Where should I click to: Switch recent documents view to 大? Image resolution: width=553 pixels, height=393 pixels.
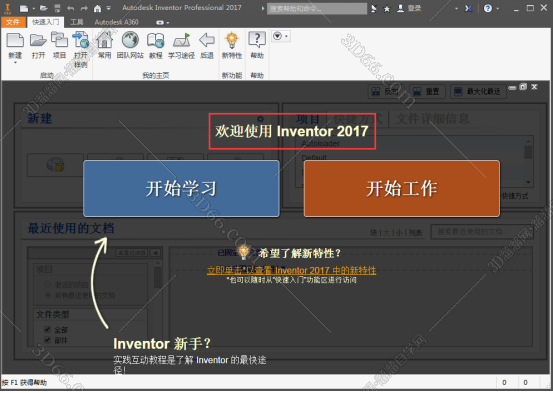(386, 232)
